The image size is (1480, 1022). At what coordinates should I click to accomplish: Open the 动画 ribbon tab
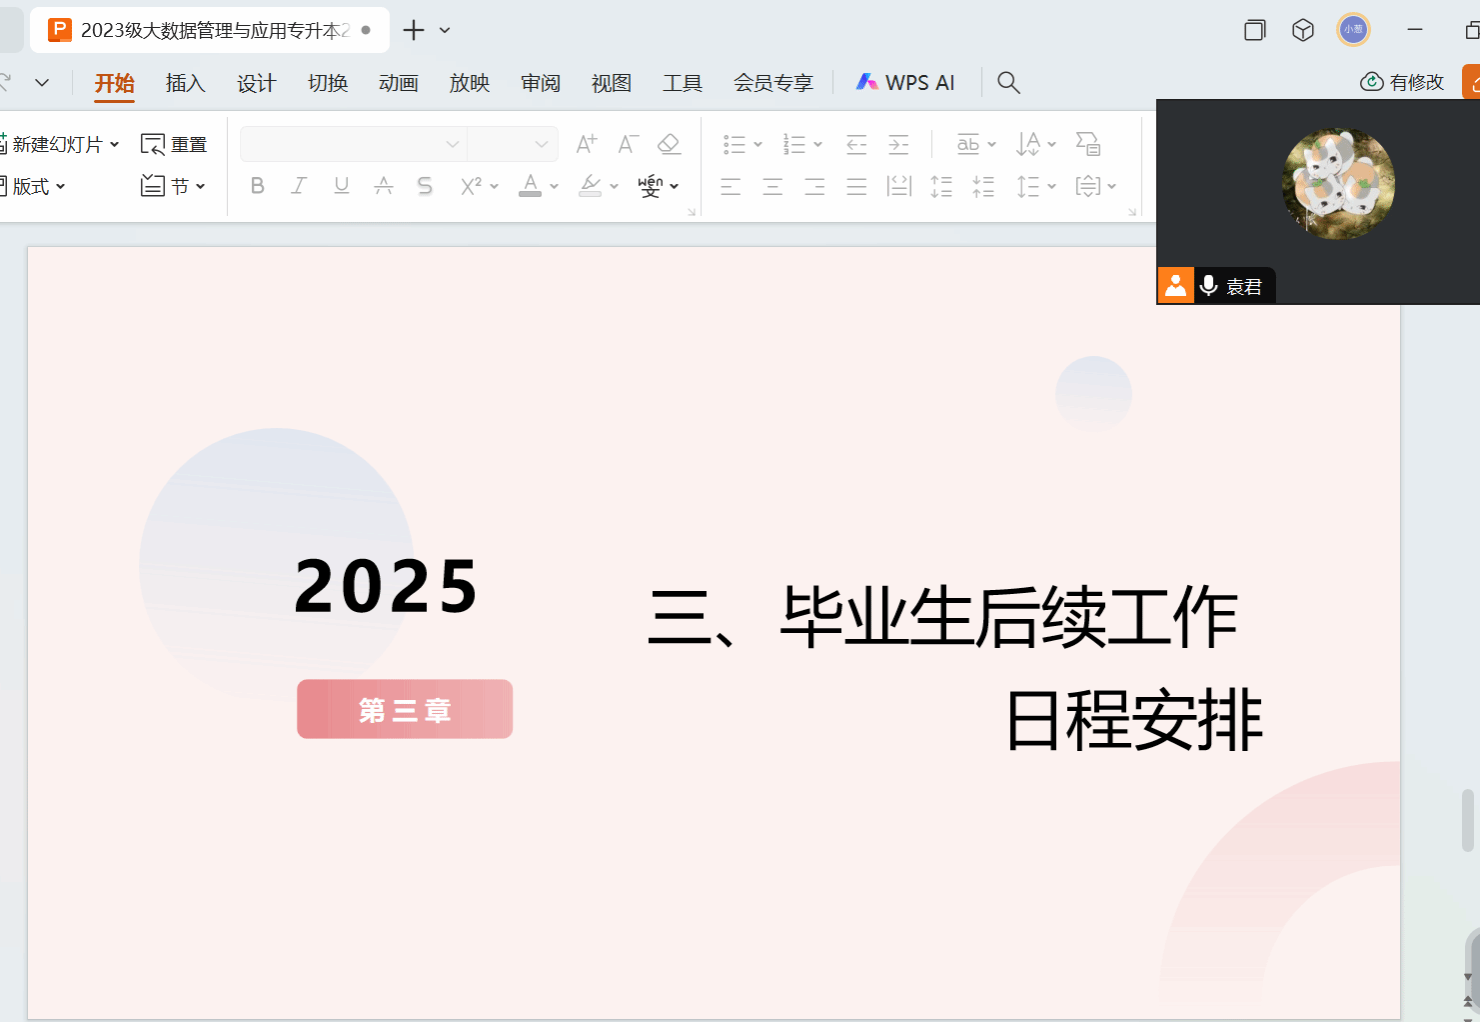tap(398, 83)
